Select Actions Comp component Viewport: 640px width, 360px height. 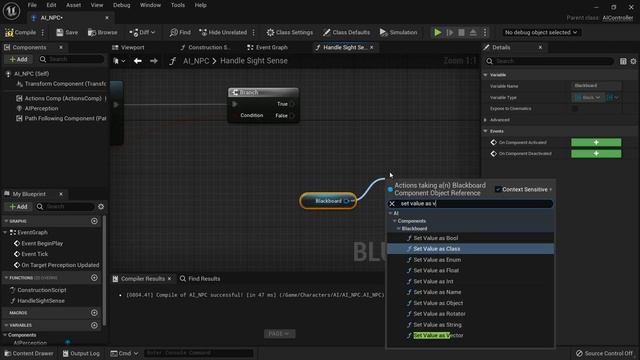[61, 98]
